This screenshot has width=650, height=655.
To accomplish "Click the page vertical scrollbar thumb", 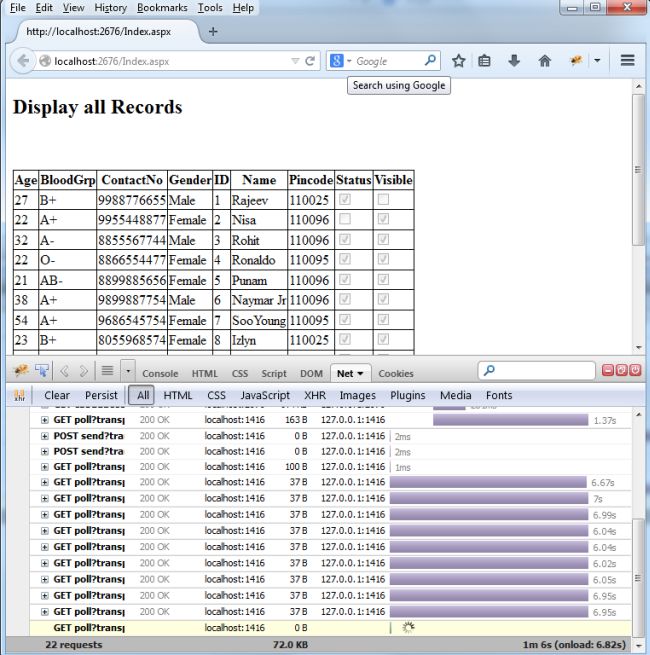I will coord(638,170).
